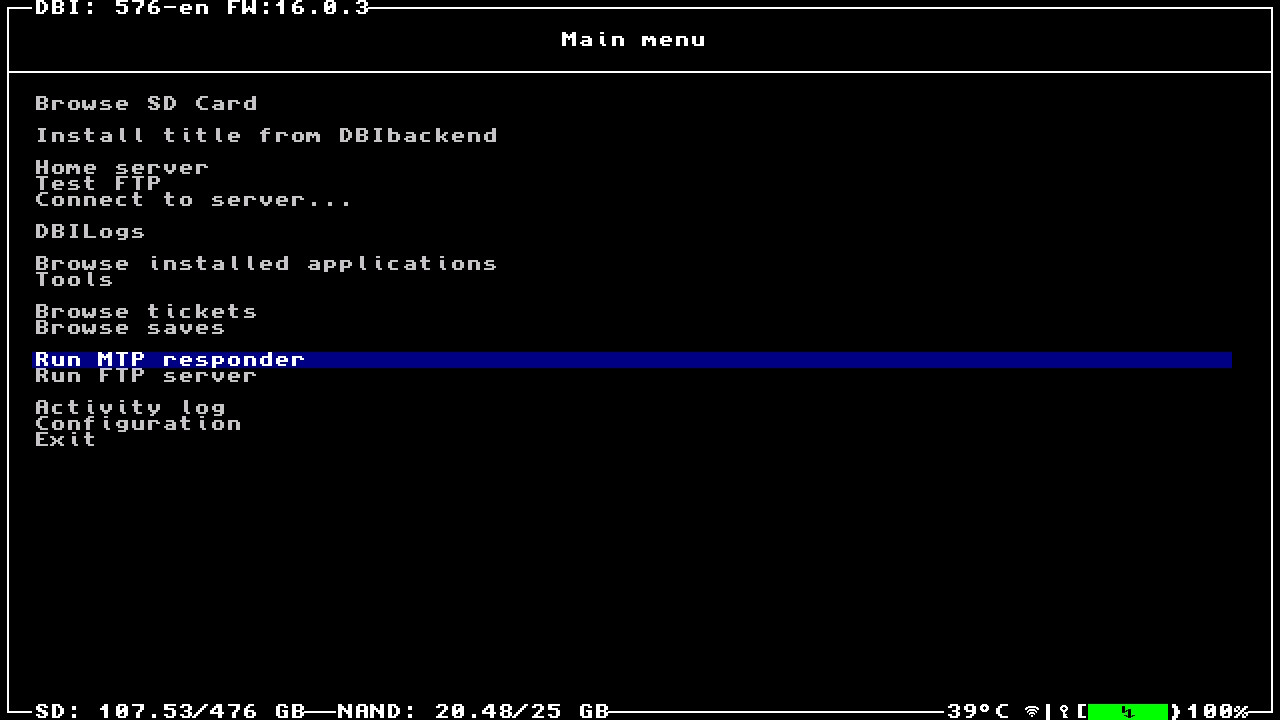This screenshot has height=720, width=1280.
Task: Click the Main menu title
Action: pos(634,39)
